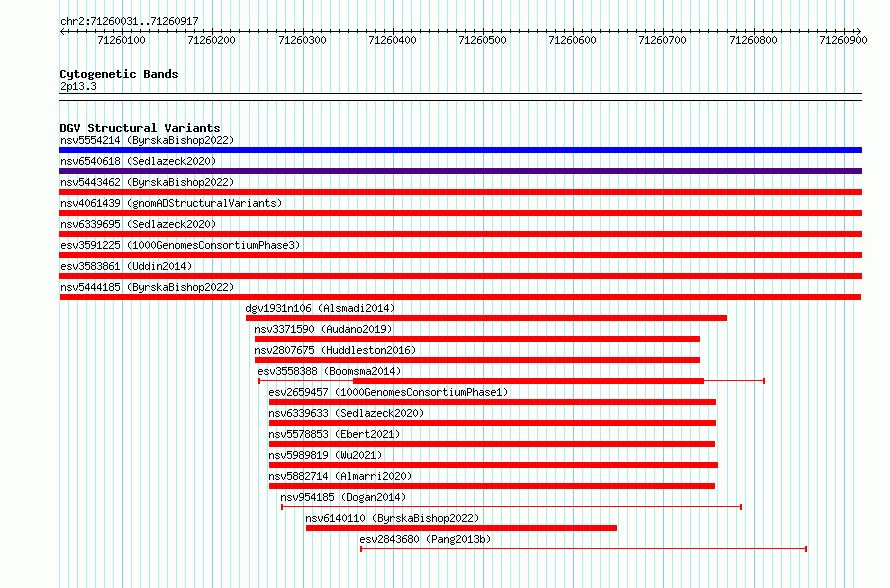Open the esv3583861 (Uddin2014) label

(126, 266)
